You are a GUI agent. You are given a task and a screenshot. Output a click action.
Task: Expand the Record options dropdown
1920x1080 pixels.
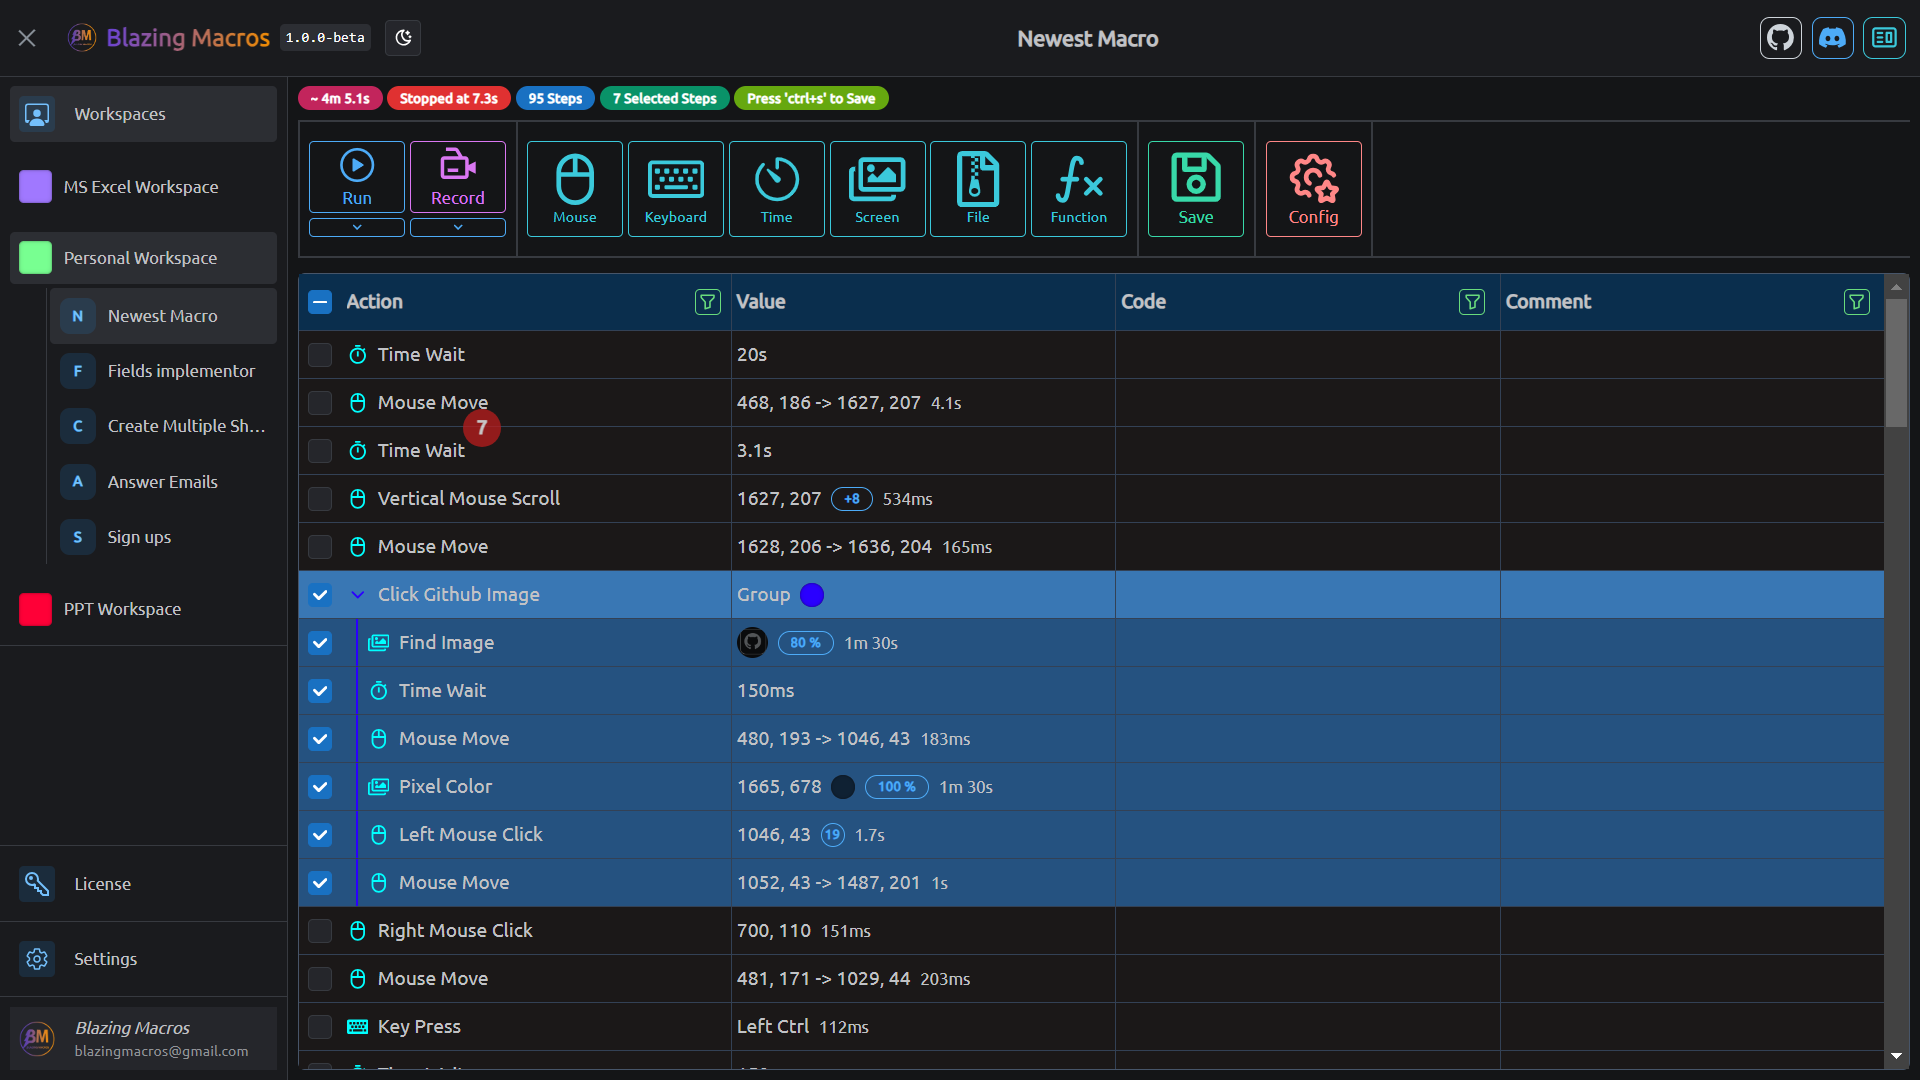(458, 227)
